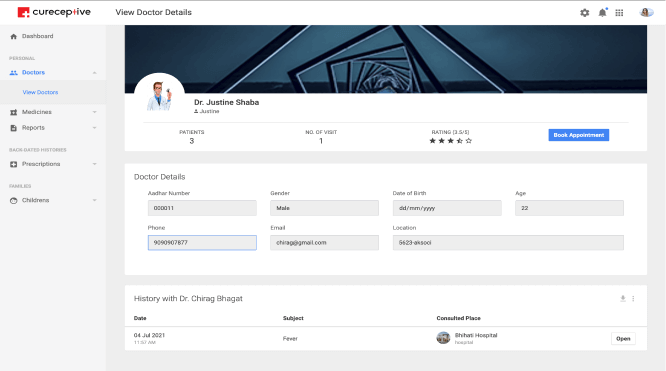Select View Doctors submenu item
The width and height of the screenshot is (666, 371).
pyautogui.click(x=40, y=92)
